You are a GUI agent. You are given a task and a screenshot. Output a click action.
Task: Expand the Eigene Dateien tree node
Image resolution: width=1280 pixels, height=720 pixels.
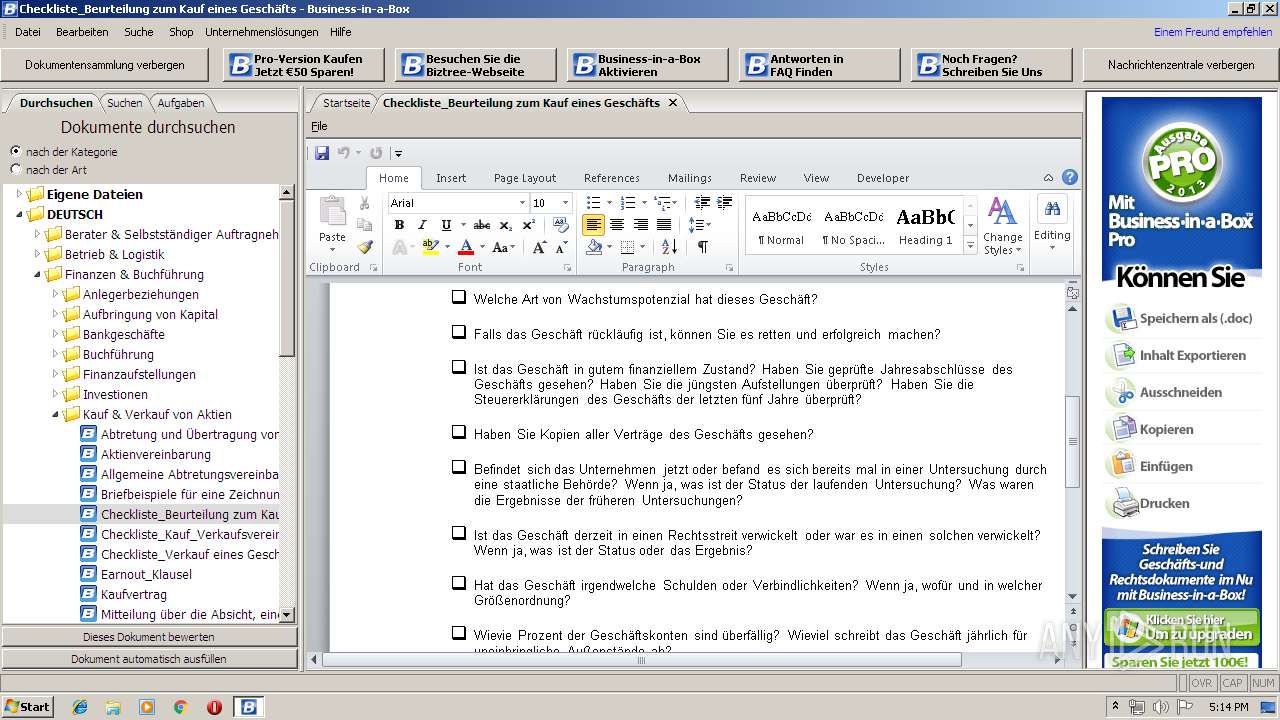click(x=19, y=194)
